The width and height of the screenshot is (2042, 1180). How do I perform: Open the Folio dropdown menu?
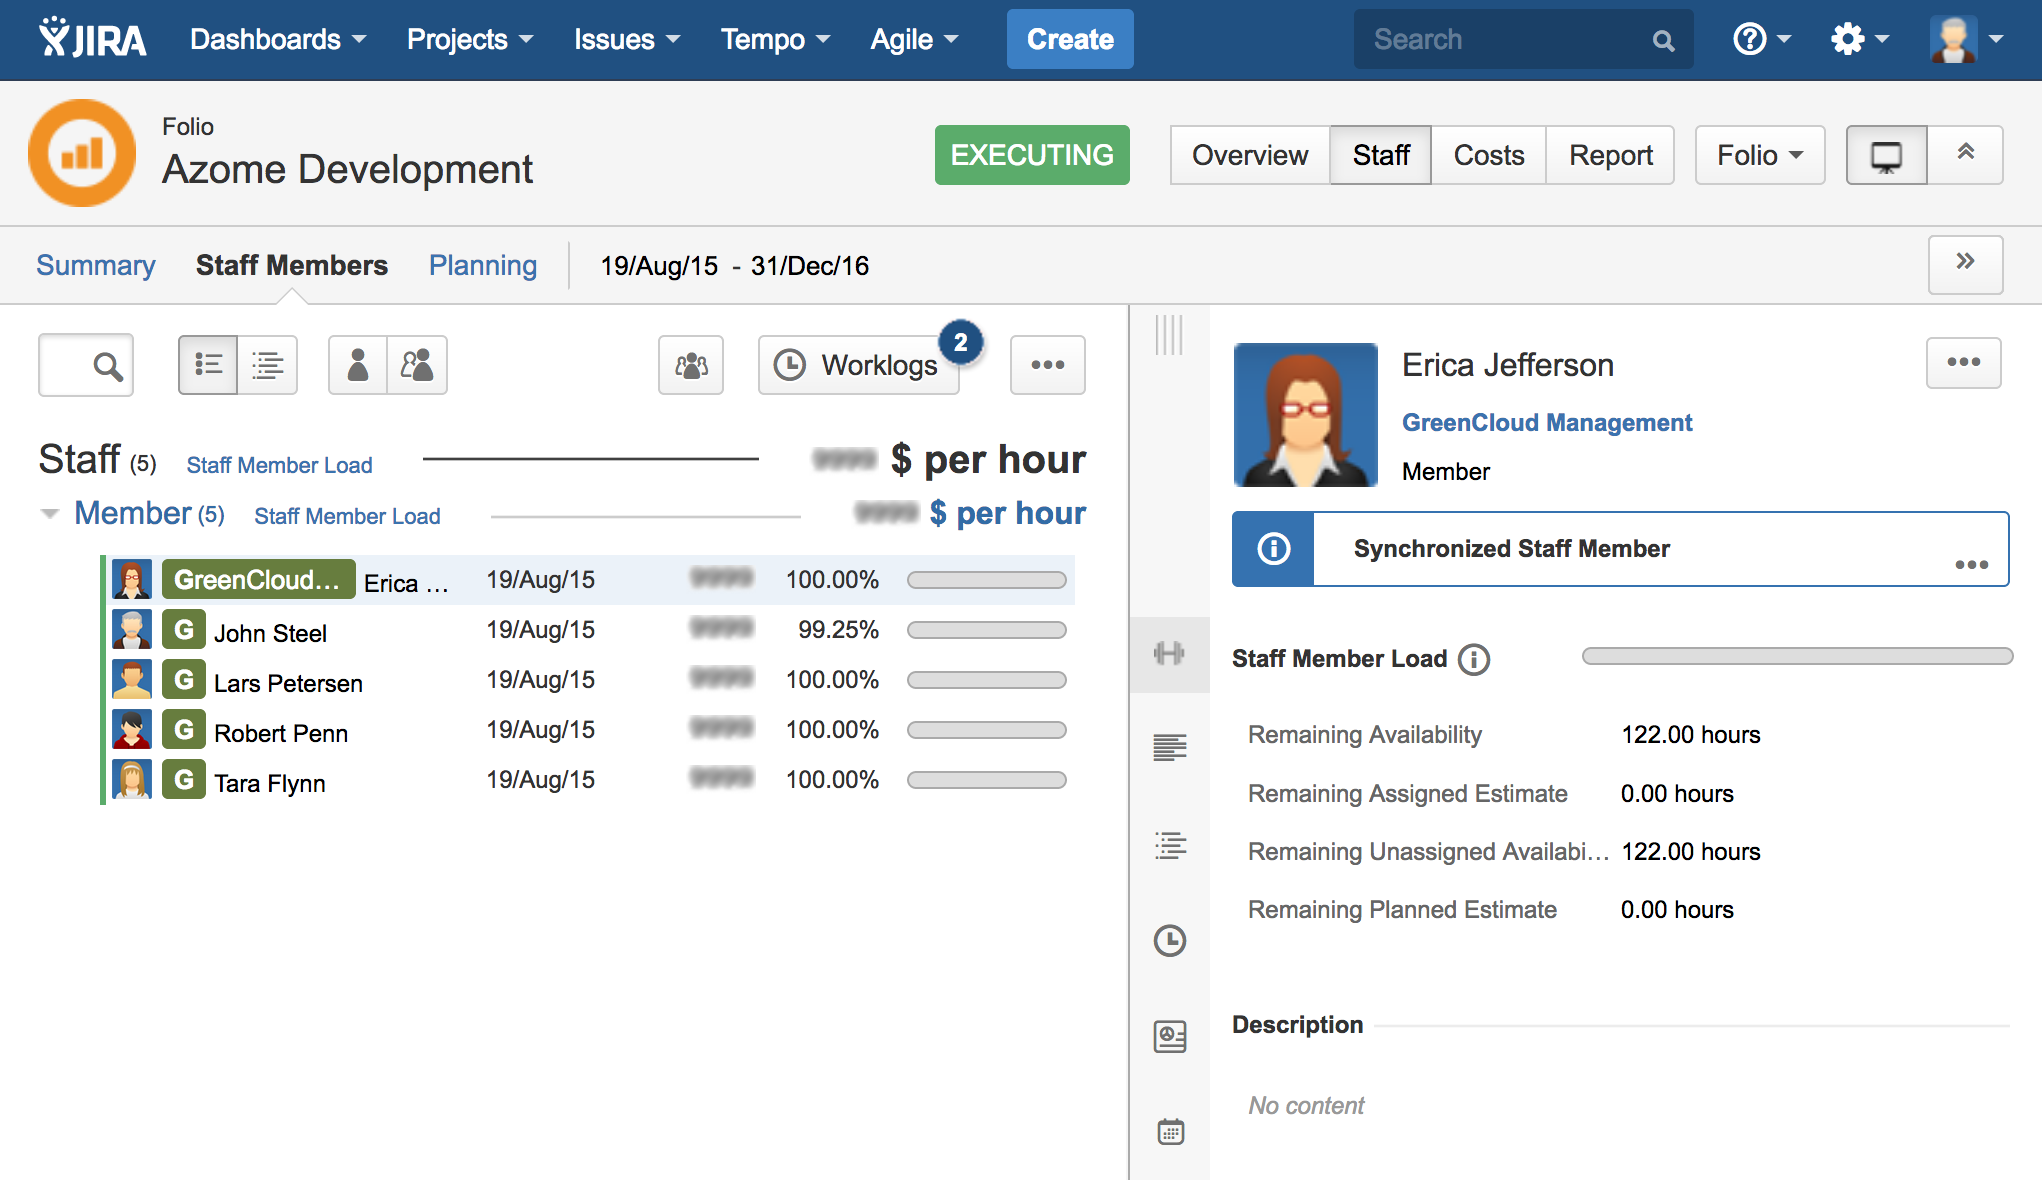pyautogui.click(x=1759, y=156)
